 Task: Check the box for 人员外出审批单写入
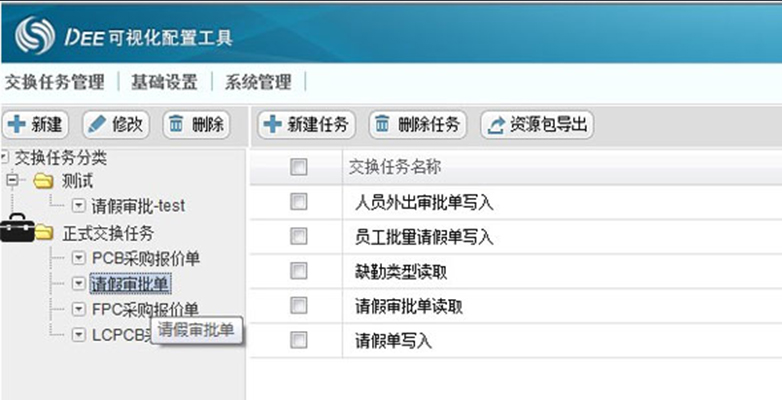click(x=298, y=202)
